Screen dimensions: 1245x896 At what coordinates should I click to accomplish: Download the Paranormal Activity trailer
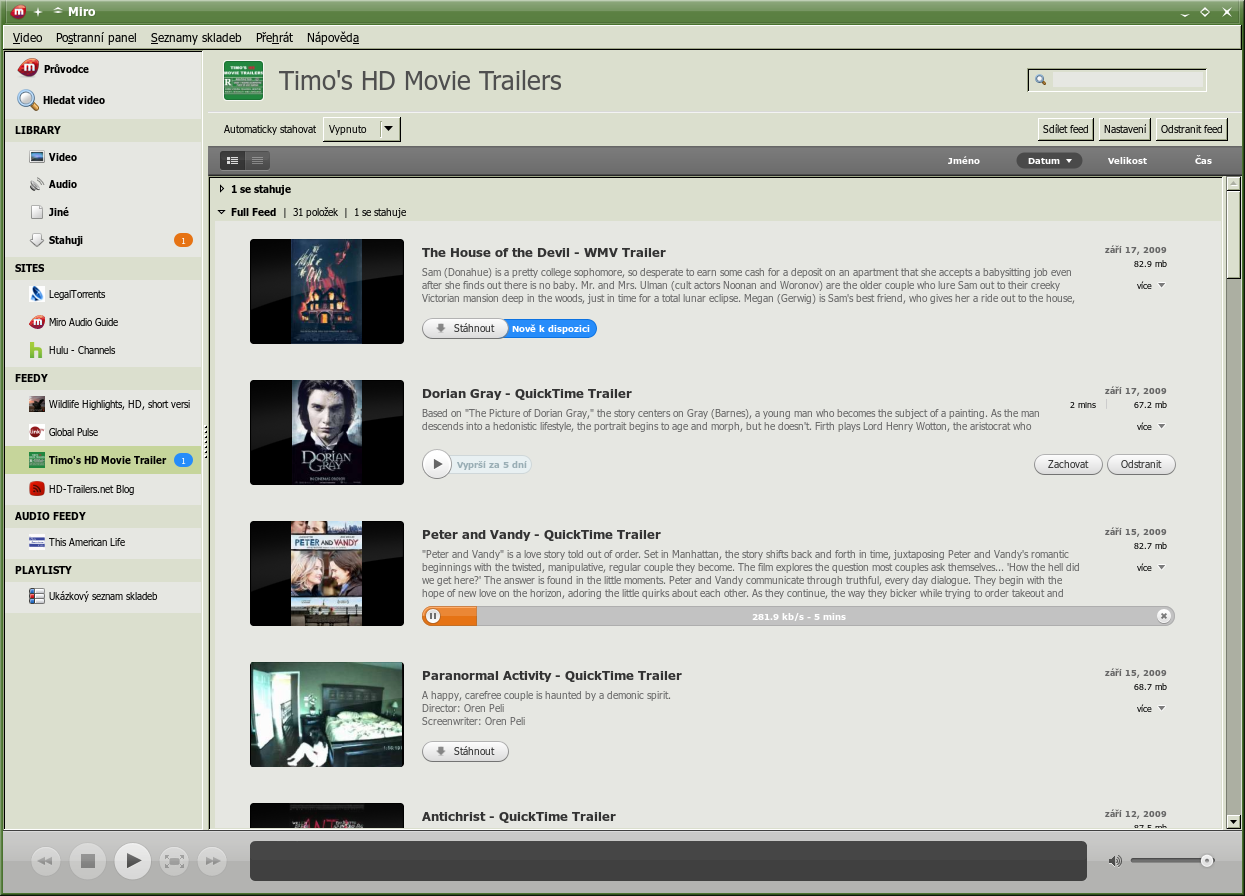tap(465, 751)
